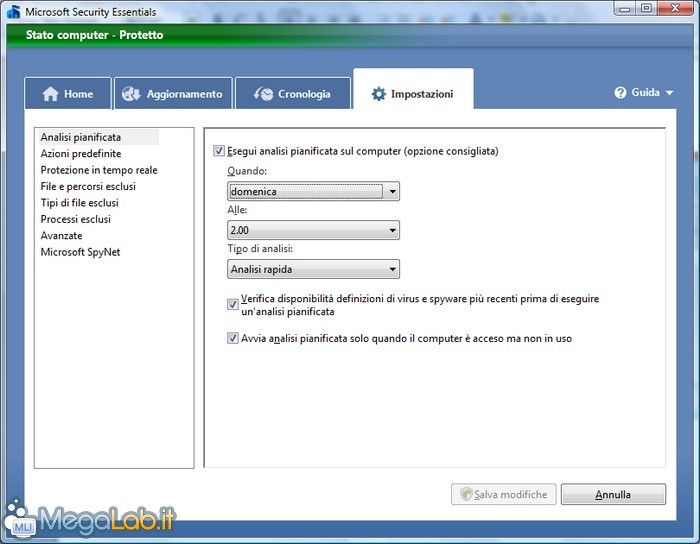Click the Impostazioni gear icon
Viewport: 700px width, 544px height.
tap(379, 94)
